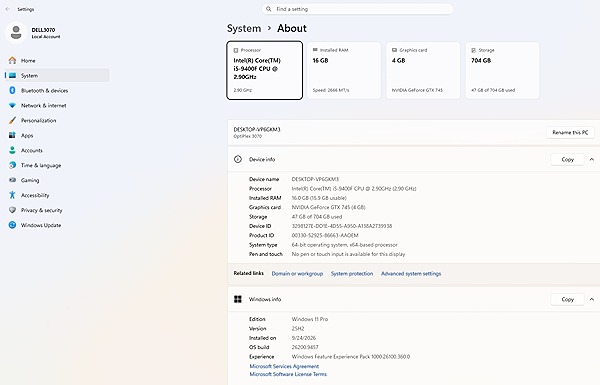Go to Personalization settings
The width and height of the screenshot is (600, 385).
click(x=57, y=120)
